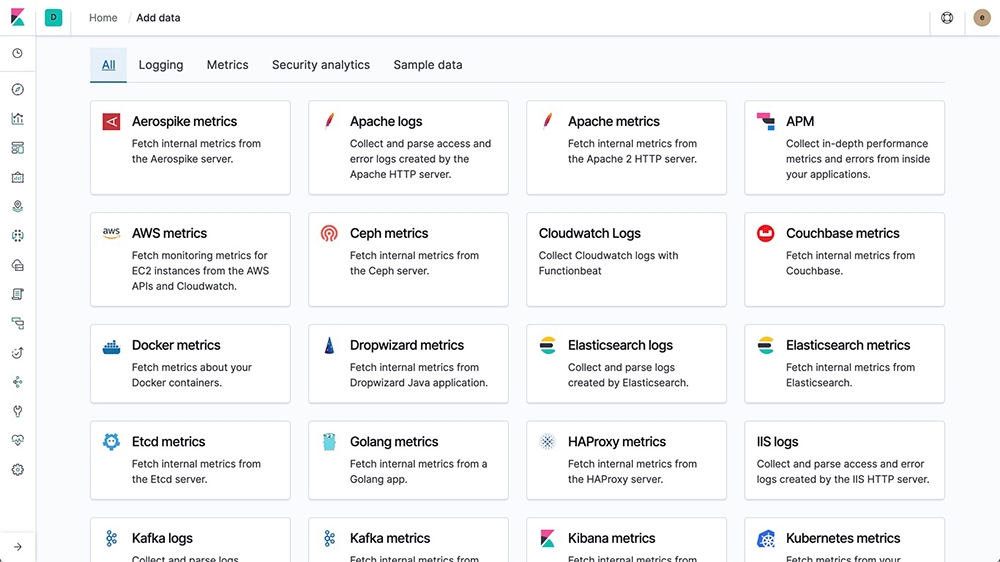
Task: Open Couchbase metrics card title
Action: coord(842,233)
